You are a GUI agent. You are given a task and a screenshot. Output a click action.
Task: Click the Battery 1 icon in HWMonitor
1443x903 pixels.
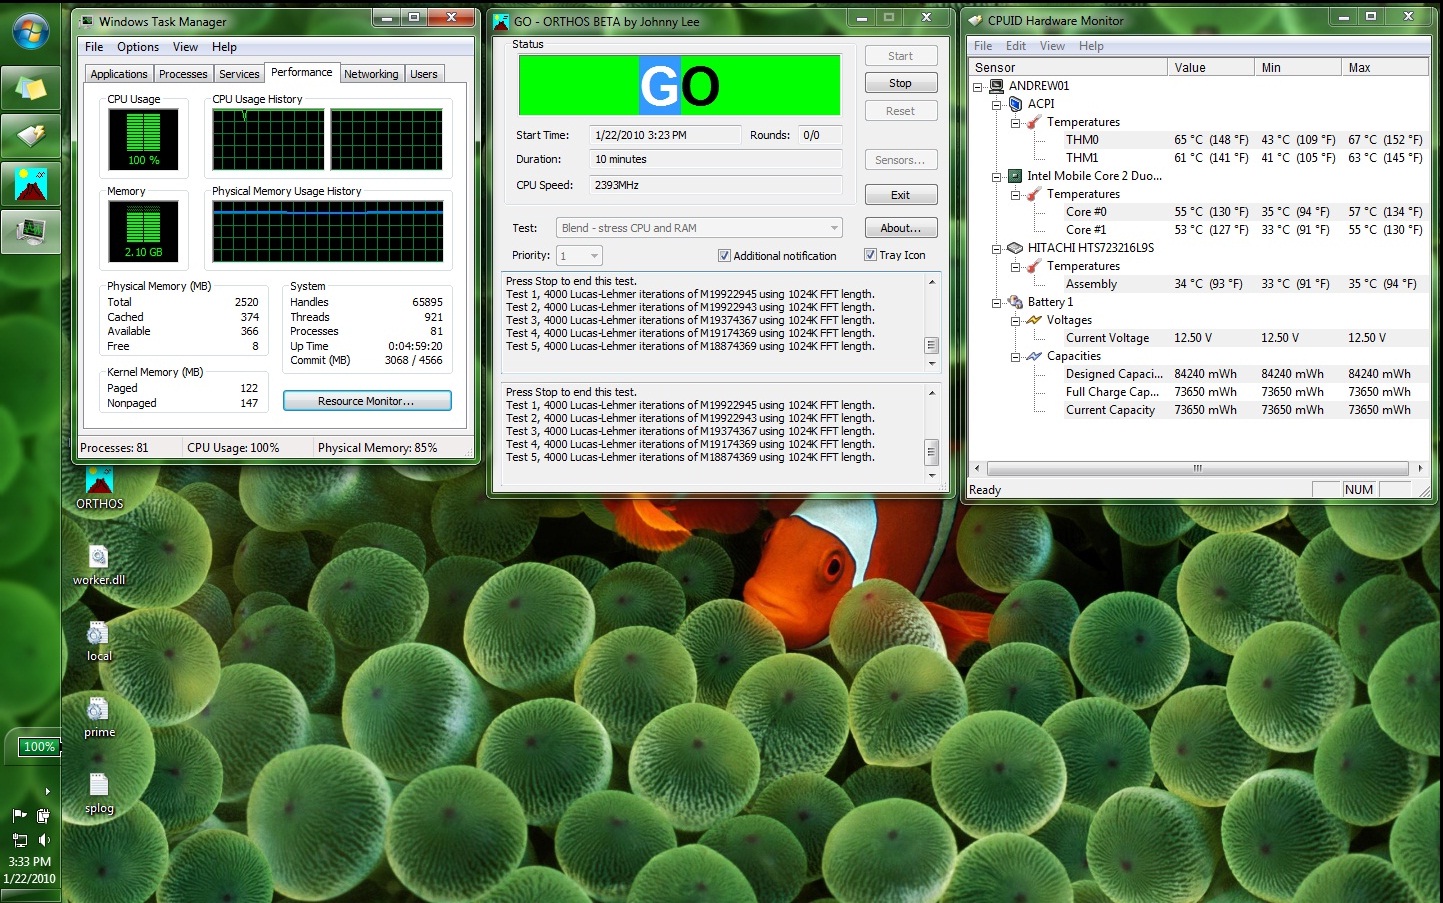pyautogui.click(x=1015, y=302)
